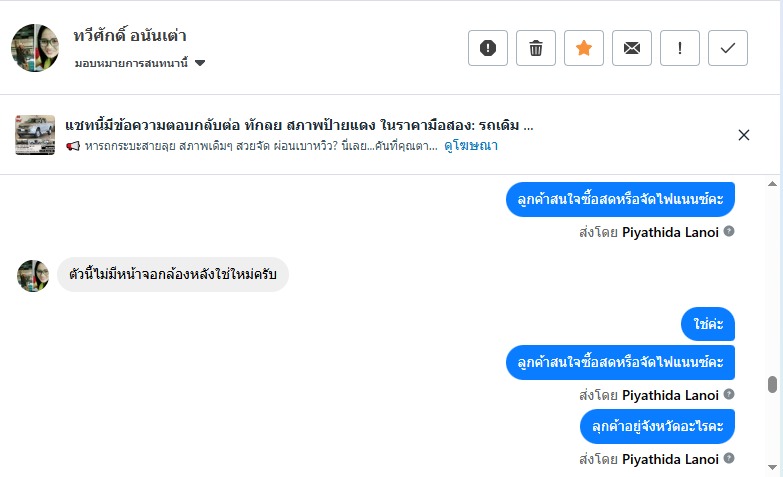Mark as unread with the envelope icon
The image size is (783, 477).
[x=632, y=48]
